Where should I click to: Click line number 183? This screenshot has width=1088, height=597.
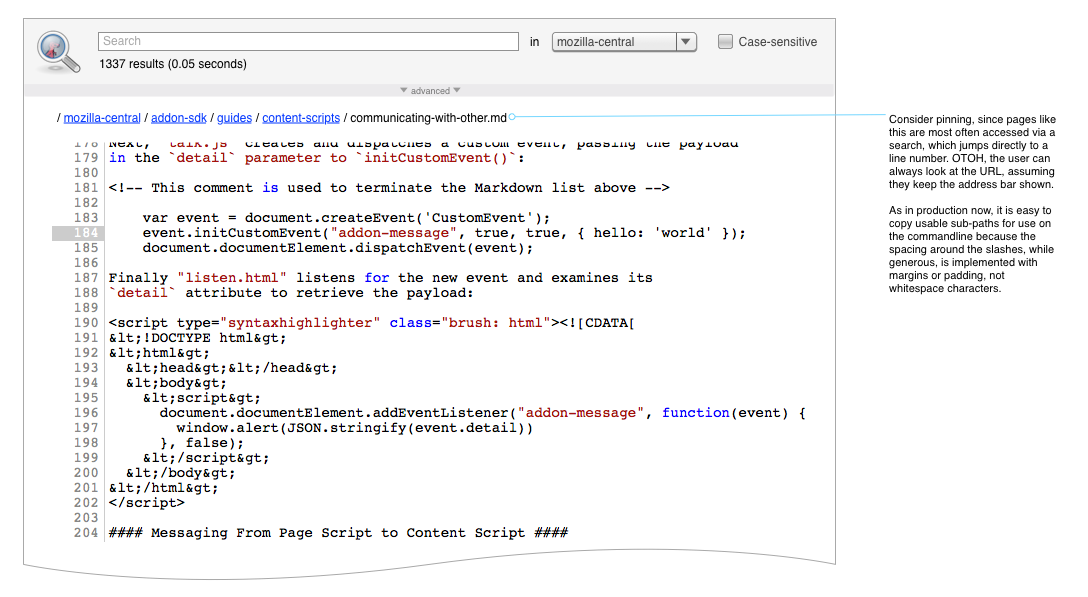[86, 218]
